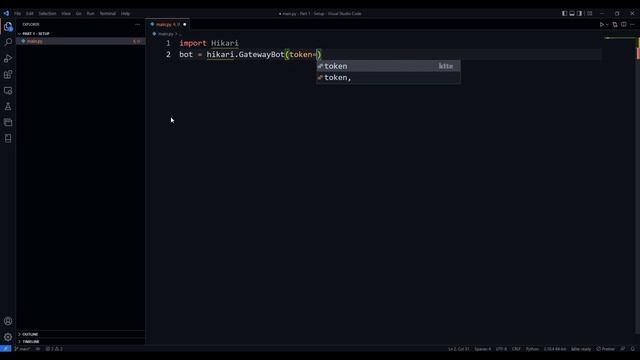Open the Selection menu
Viewport: 640px width, 360px height.
pyautogui.click(x=47, y=13)
